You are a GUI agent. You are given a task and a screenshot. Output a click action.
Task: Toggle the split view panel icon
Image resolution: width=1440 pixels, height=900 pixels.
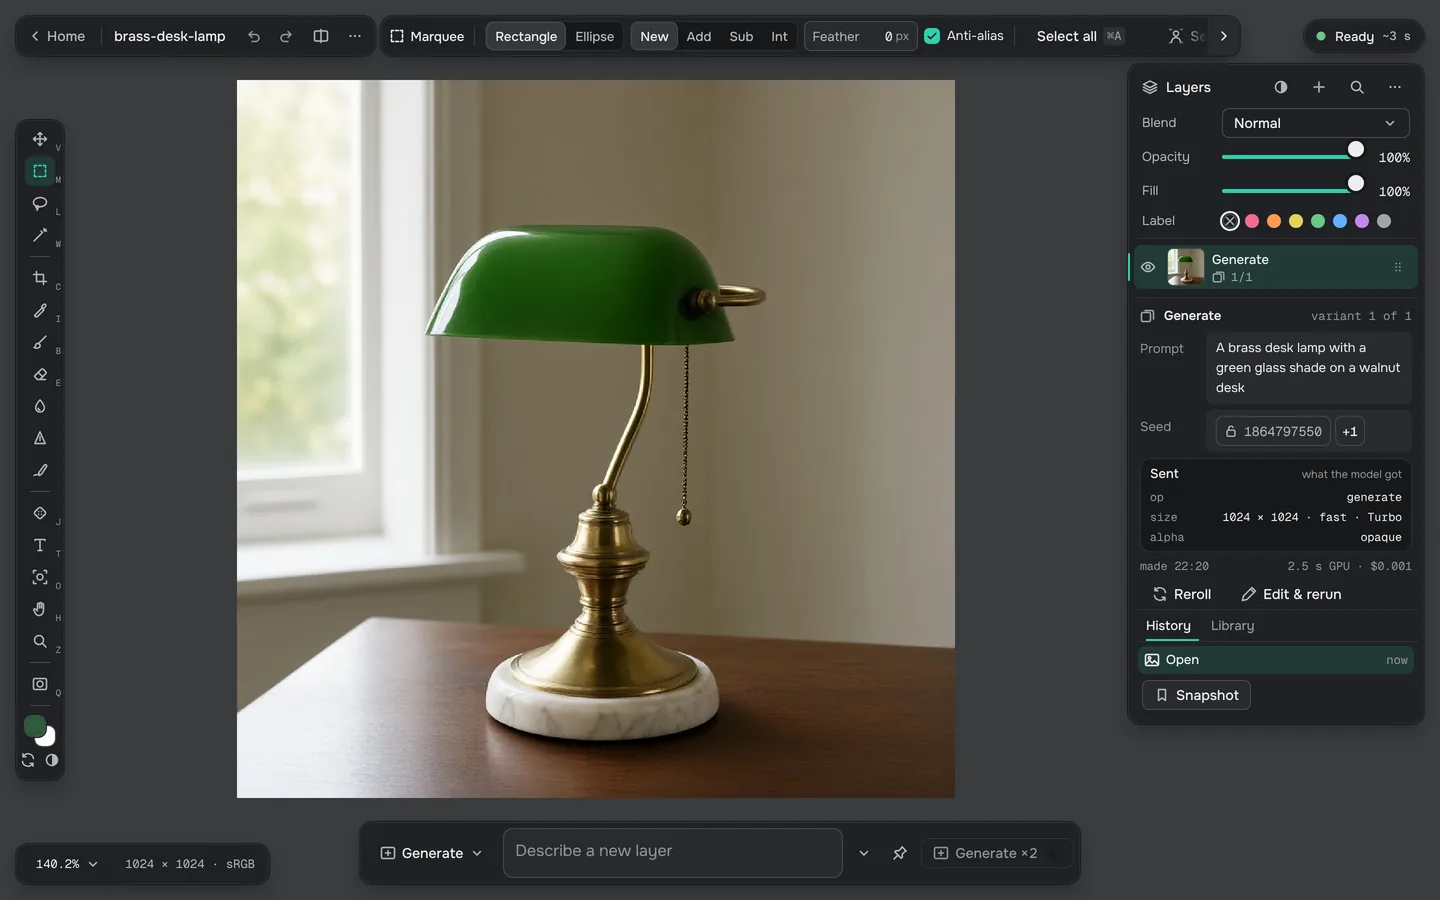(321, 36)
